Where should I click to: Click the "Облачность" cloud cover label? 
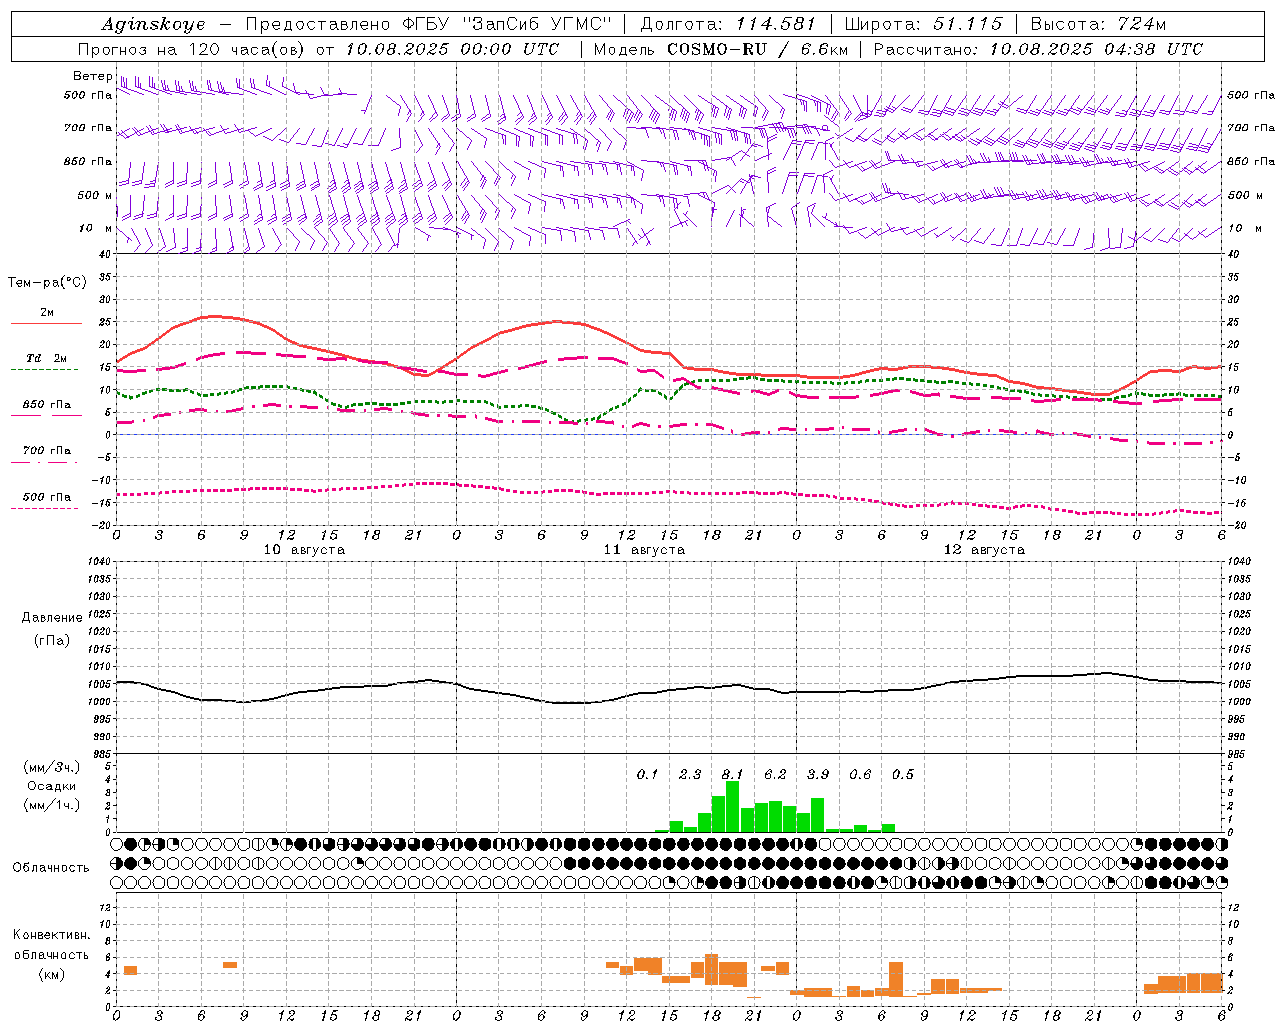[51, 868]
